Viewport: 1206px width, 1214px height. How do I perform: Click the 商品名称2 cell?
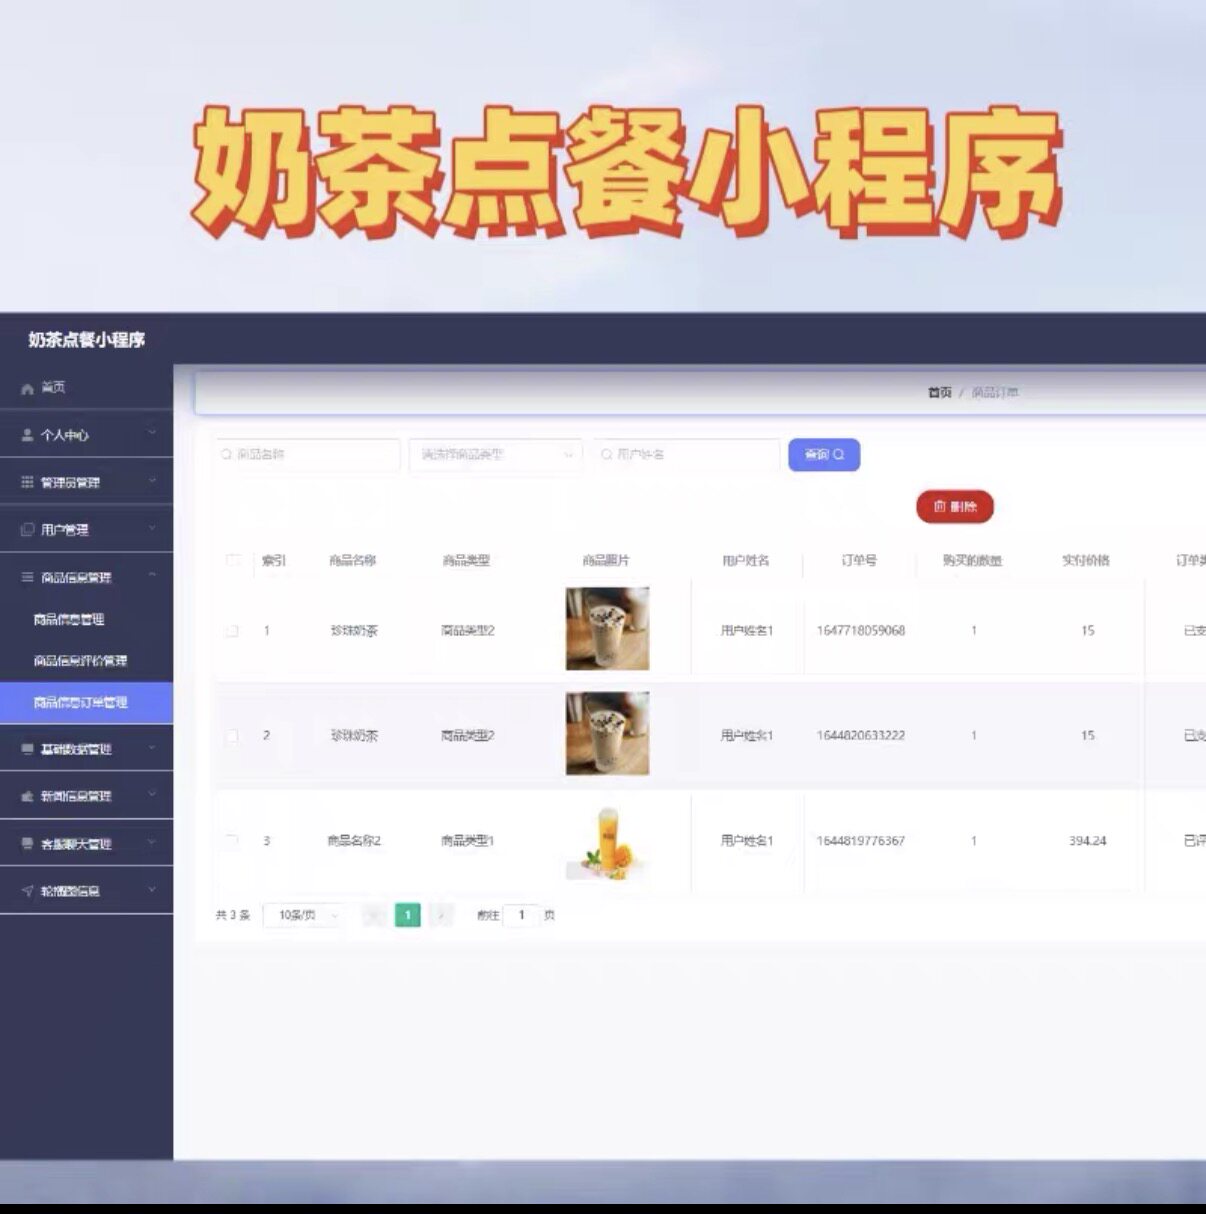[354, 841]
